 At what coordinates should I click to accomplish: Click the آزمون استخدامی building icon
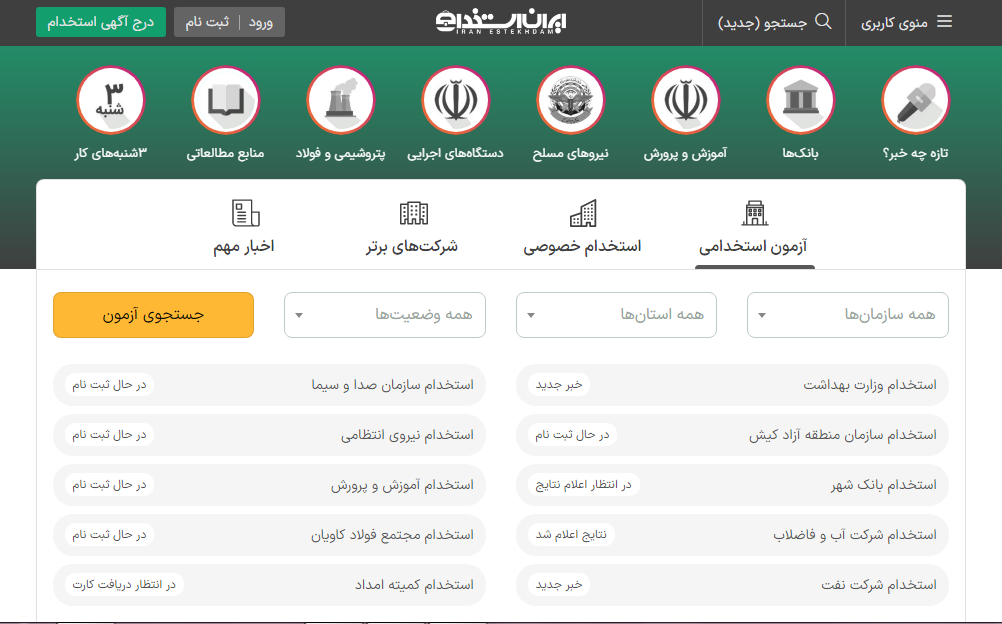(755, 213)
